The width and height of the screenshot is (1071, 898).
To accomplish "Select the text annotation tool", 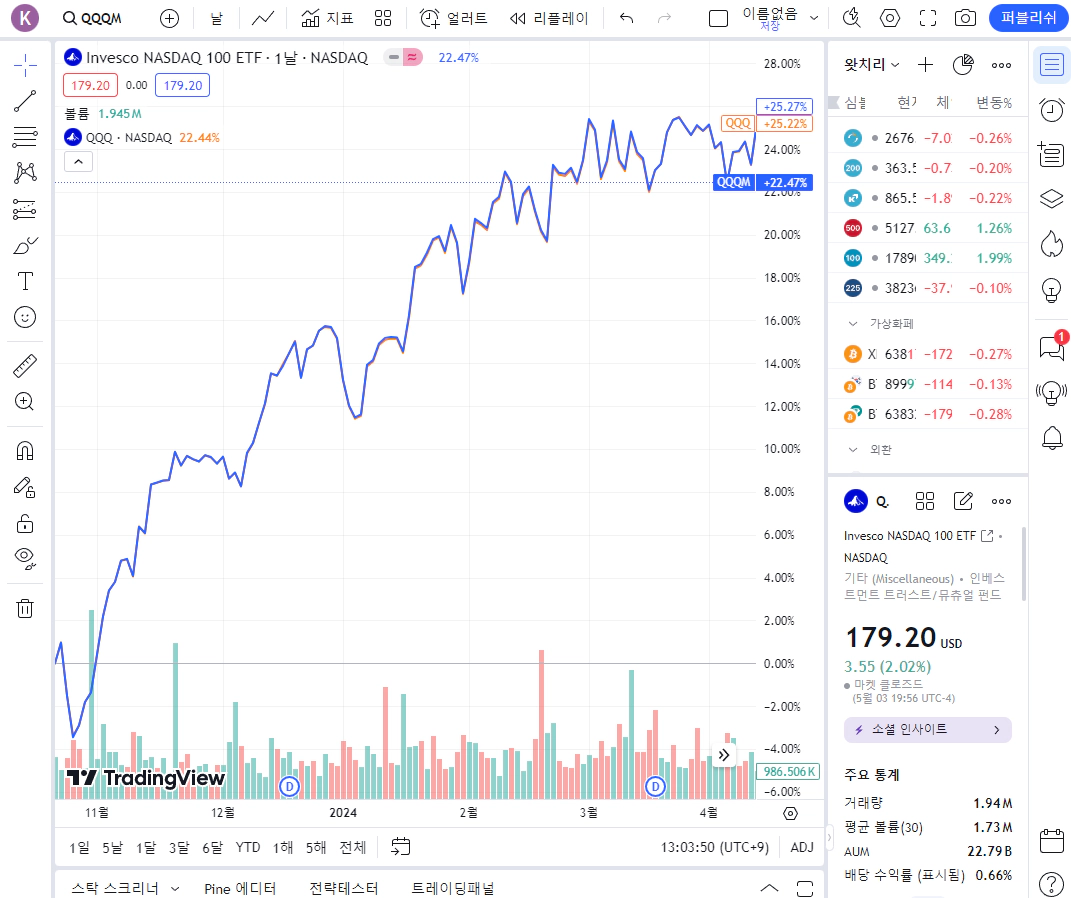I will (x=25, y=281).
